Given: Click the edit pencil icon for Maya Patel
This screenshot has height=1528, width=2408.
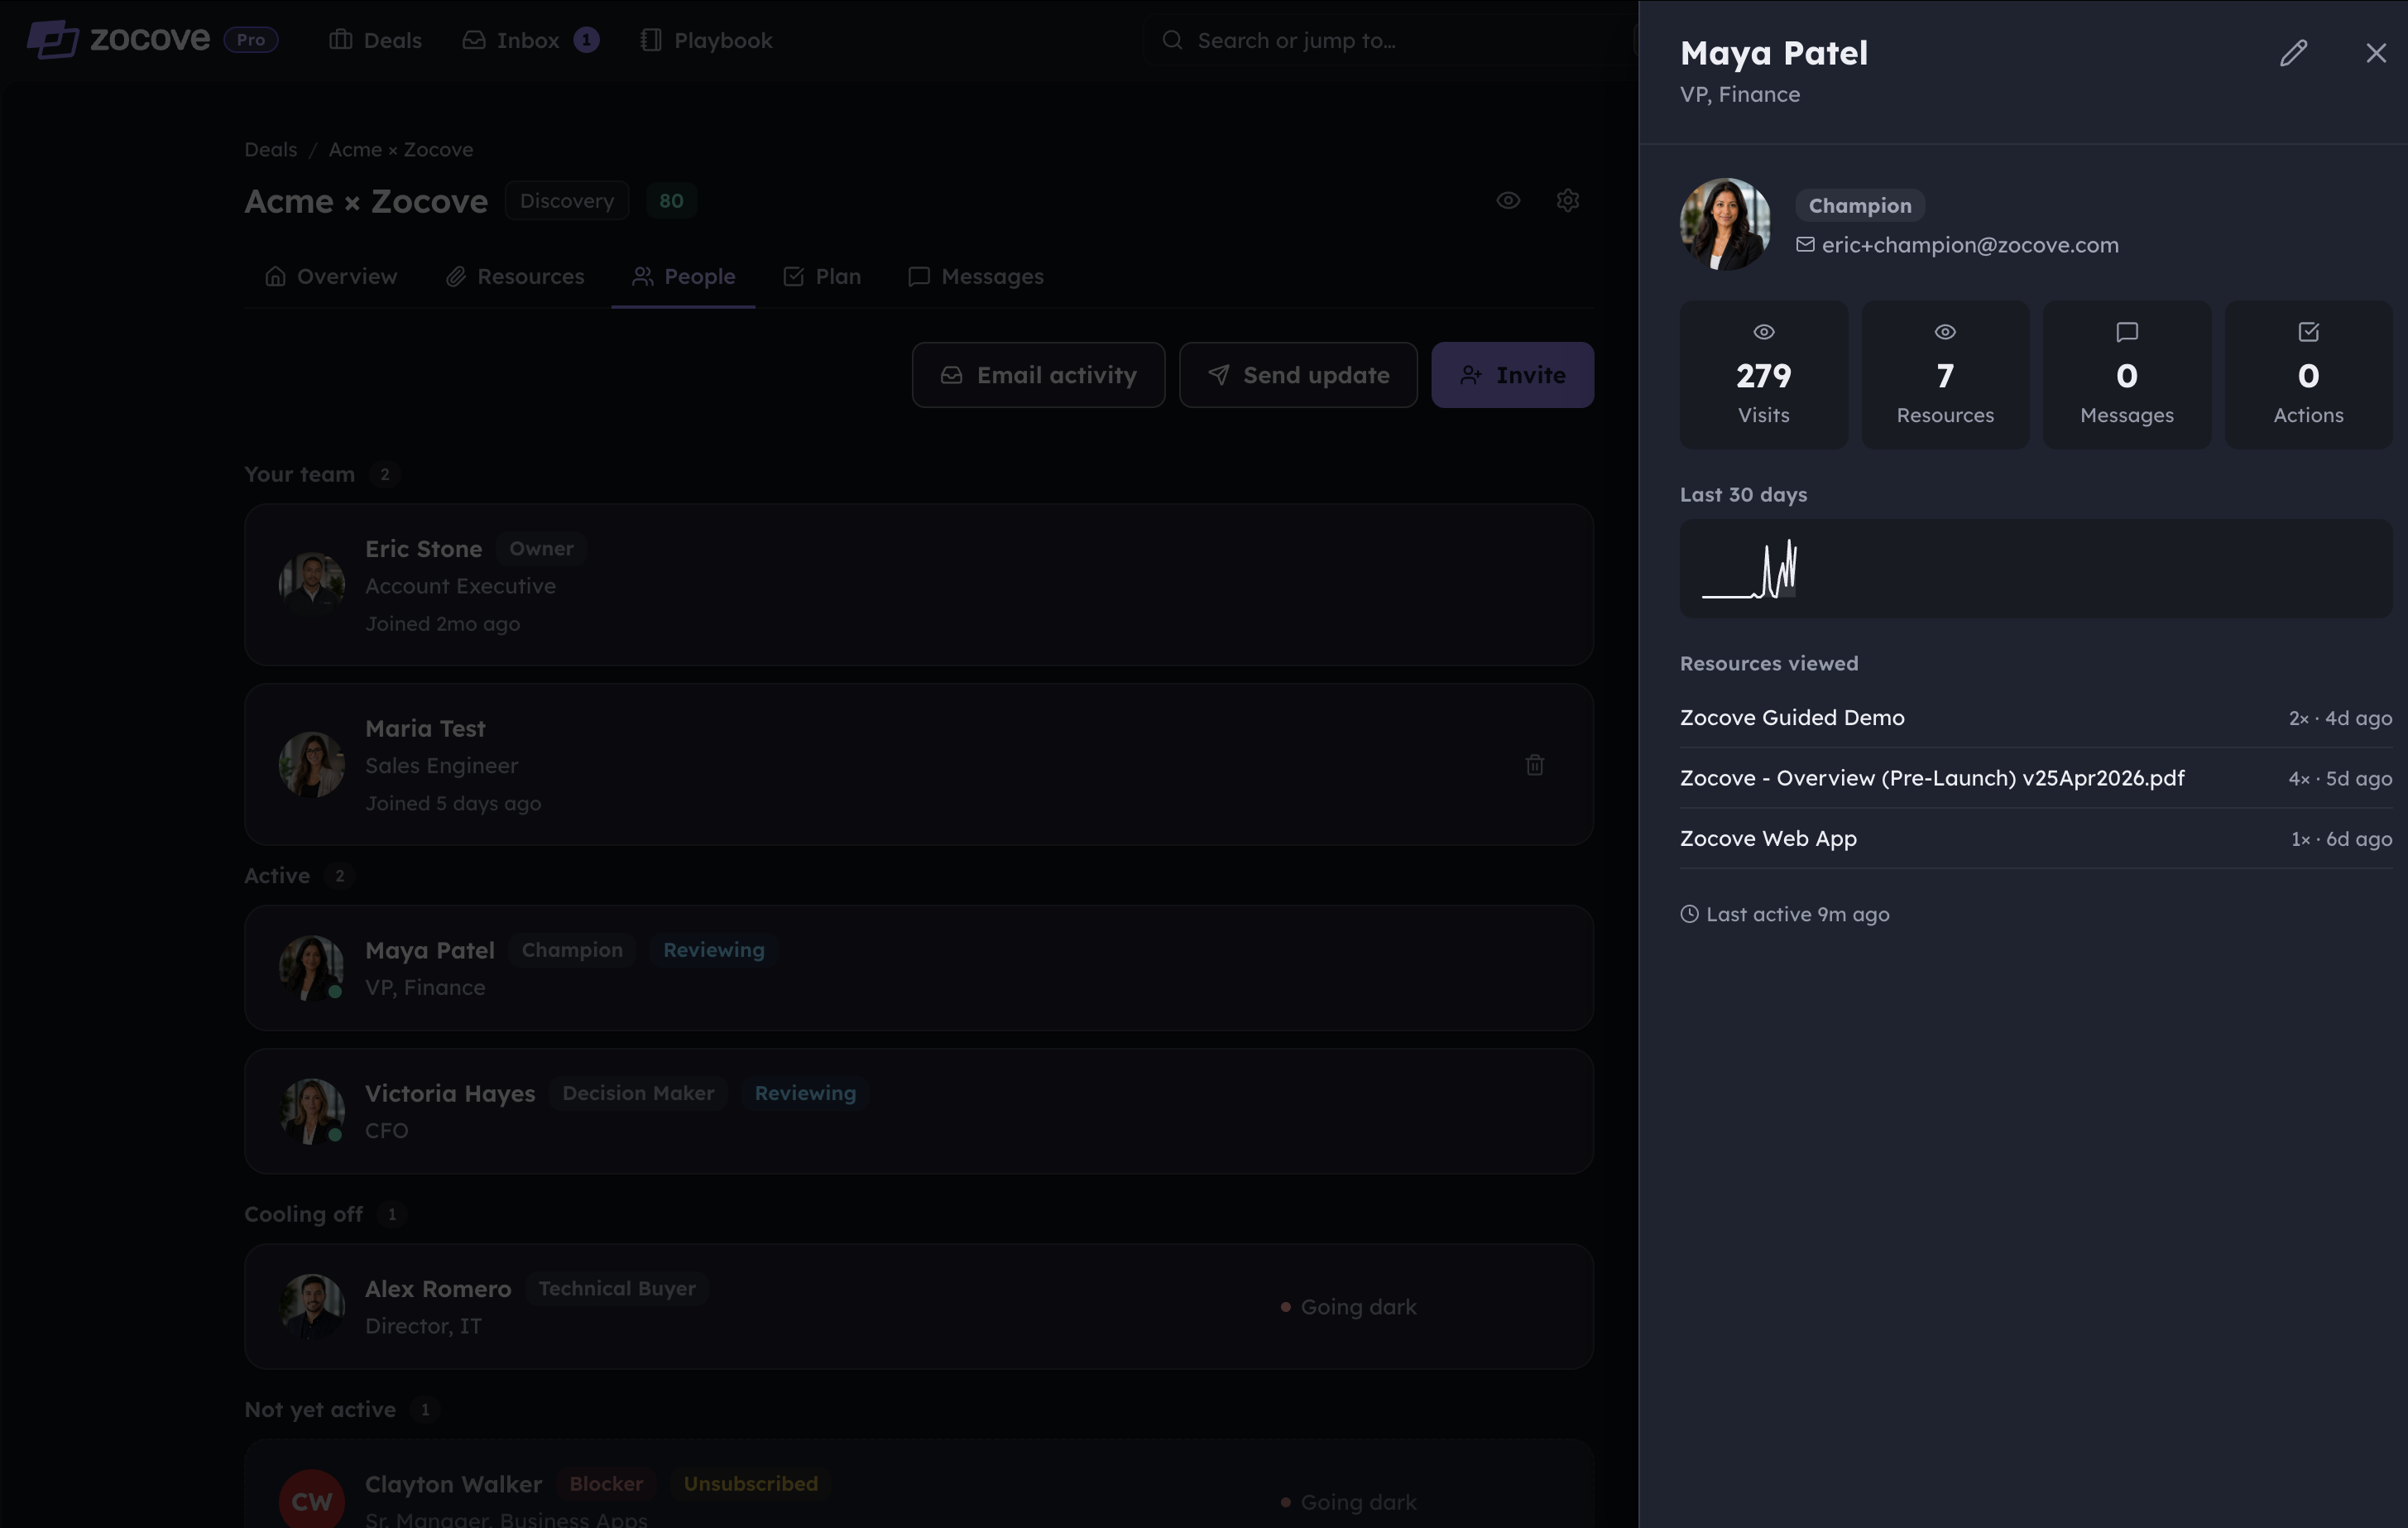Looking at the screenshot, I should pos(2293,53).
